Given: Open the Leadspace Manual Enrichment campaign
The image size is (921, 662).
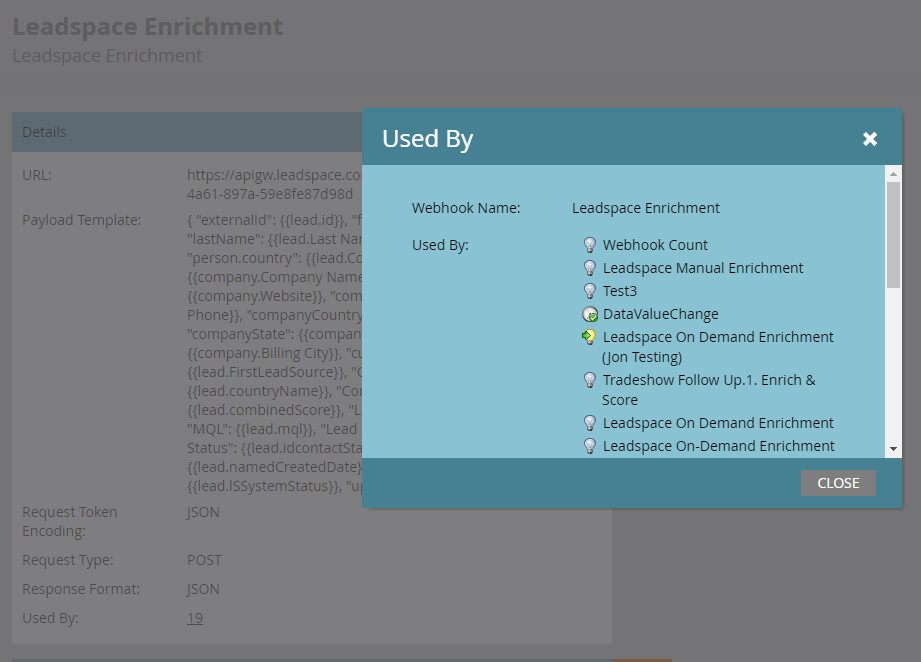Looking at the screenshot, I should click(702, 268).
